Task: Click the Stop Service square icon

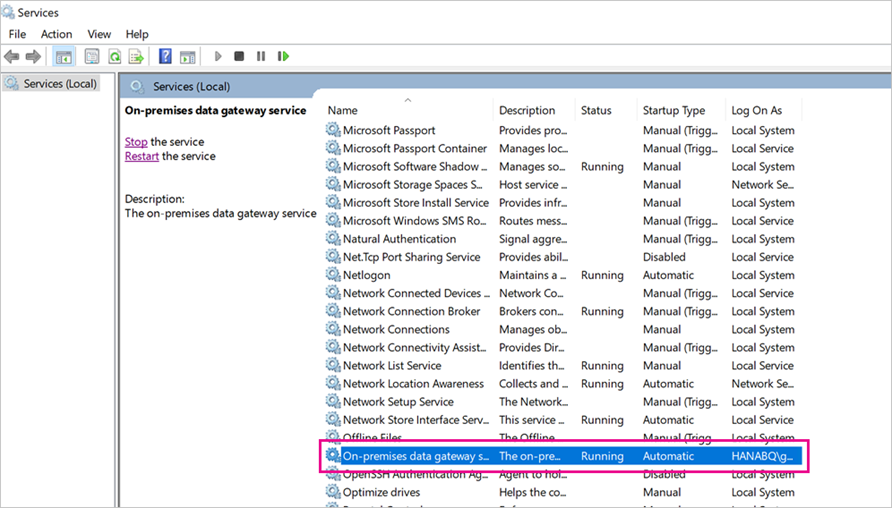Action: tap(239, 57)
